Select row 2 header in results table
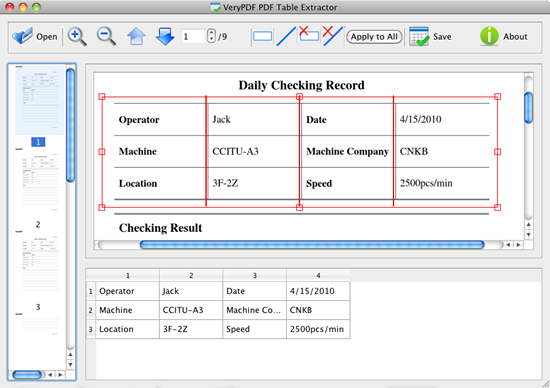 (x=91, y=310)
